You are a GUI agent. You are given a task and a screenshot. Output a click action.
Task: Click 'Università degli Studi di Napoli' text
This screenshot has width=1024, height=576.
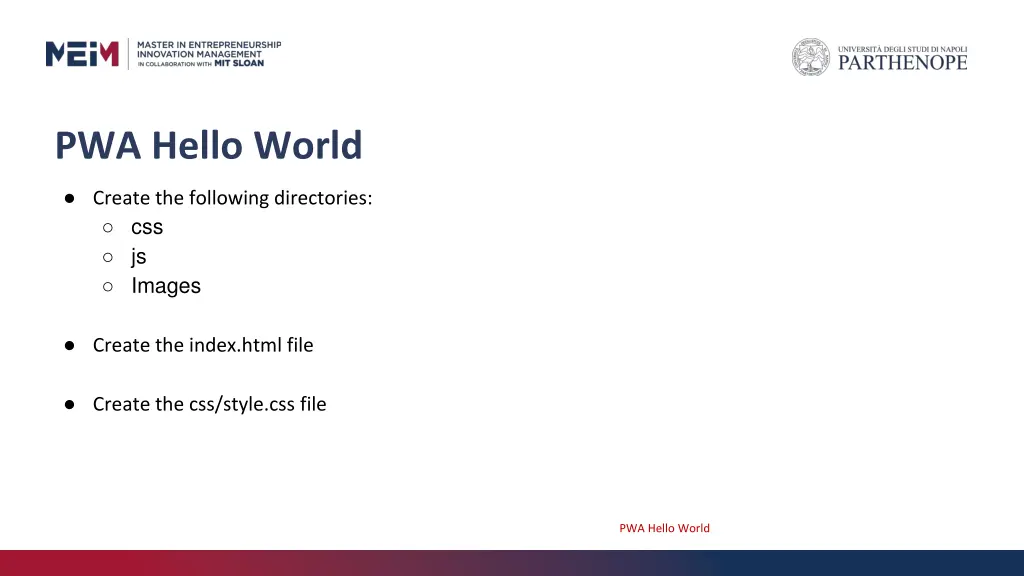(x=903, y=49)
